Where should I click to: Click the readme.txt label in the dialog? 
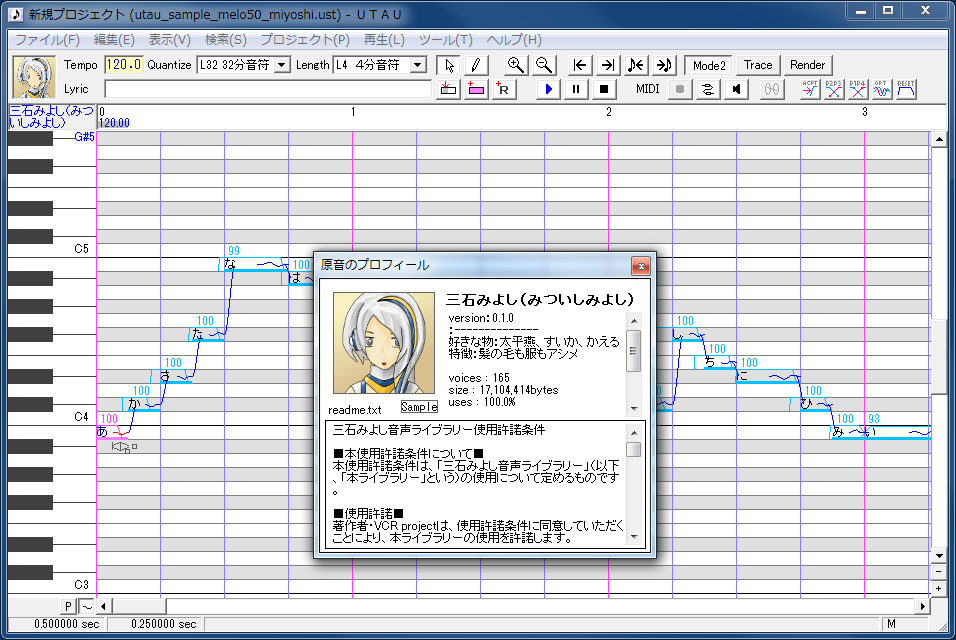point(354,410)
